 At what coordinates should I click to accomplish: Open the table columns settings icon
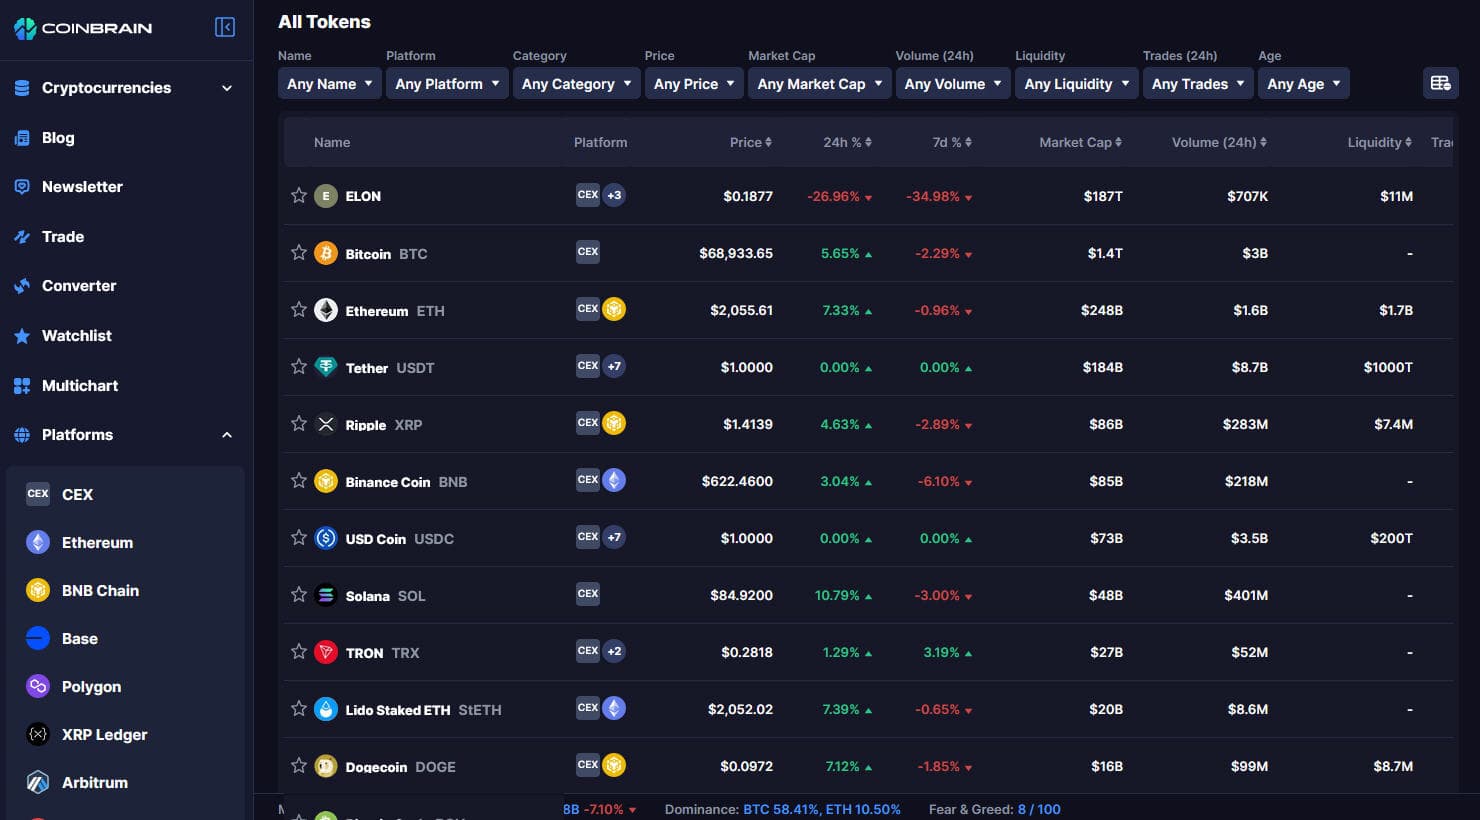click(1440, 83)
